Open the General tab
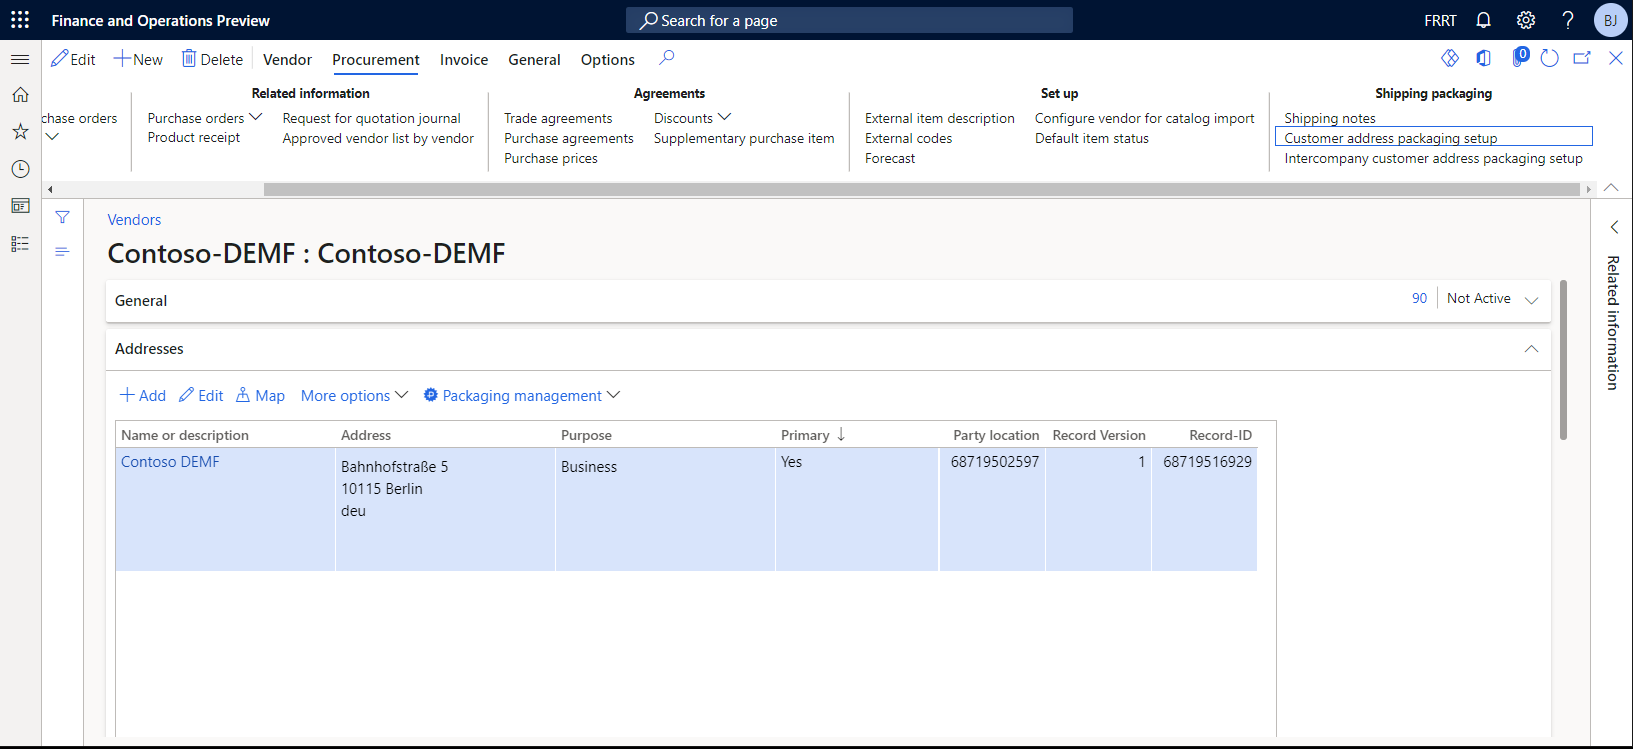The width and height of the screenshot is (1633, 749). tap(534, 60)
